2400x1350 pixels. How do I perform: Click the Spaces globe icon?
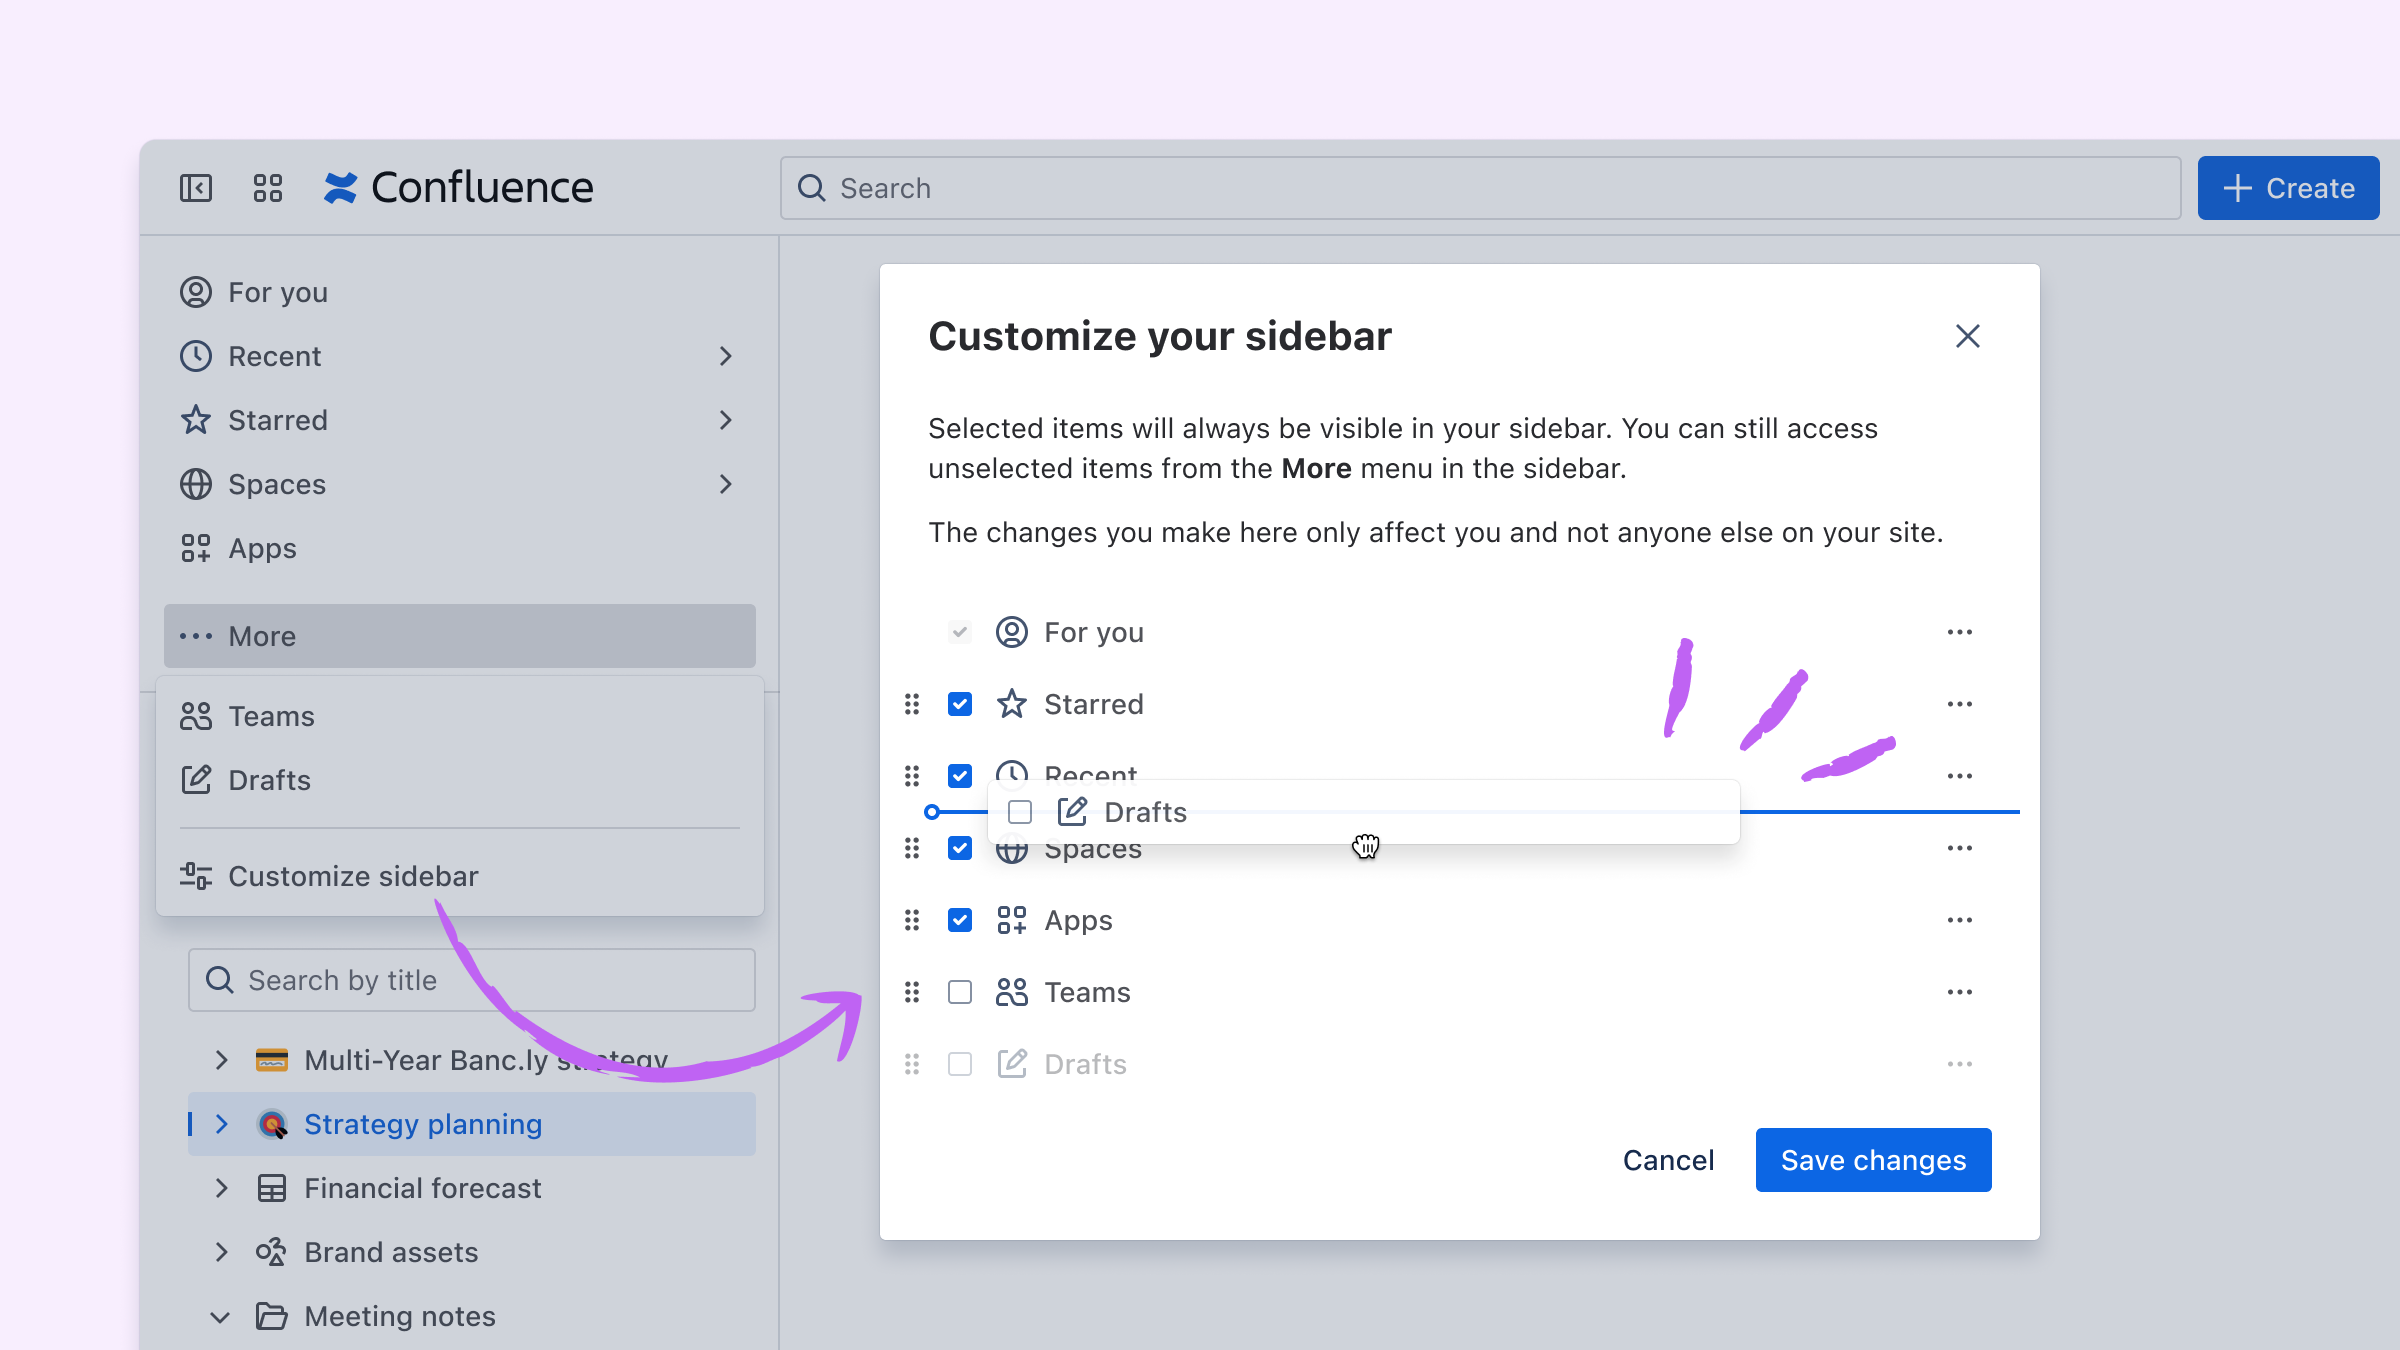tap(196, 484)
